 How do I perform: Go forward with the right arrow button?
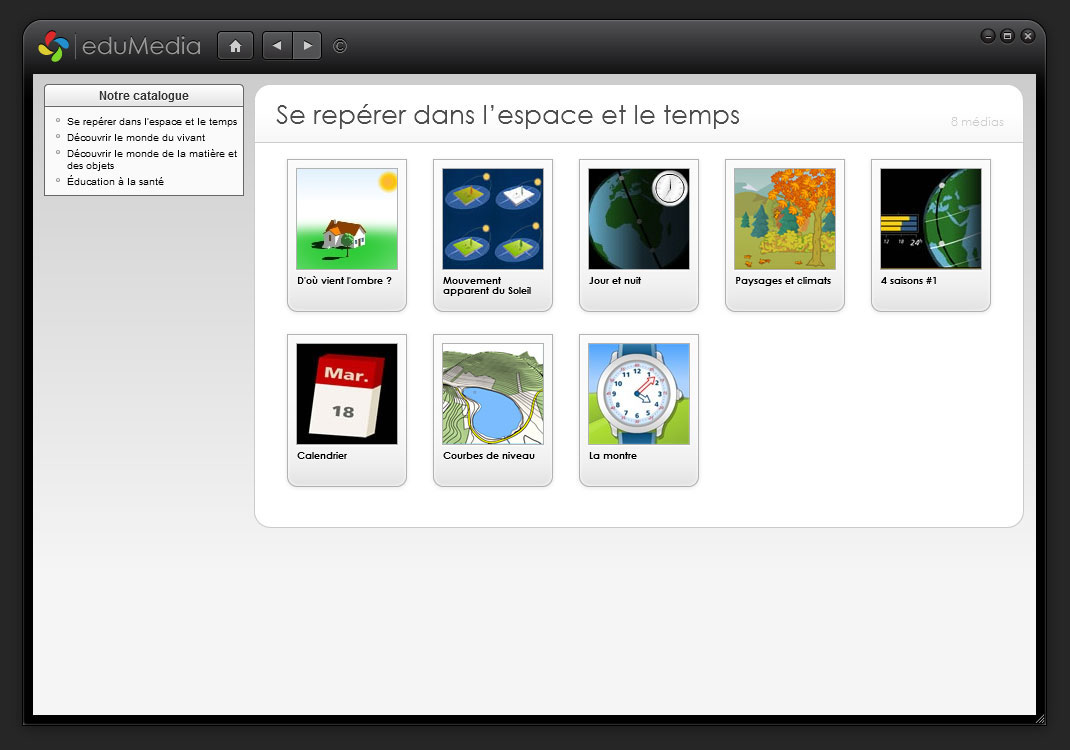[307, 46]
